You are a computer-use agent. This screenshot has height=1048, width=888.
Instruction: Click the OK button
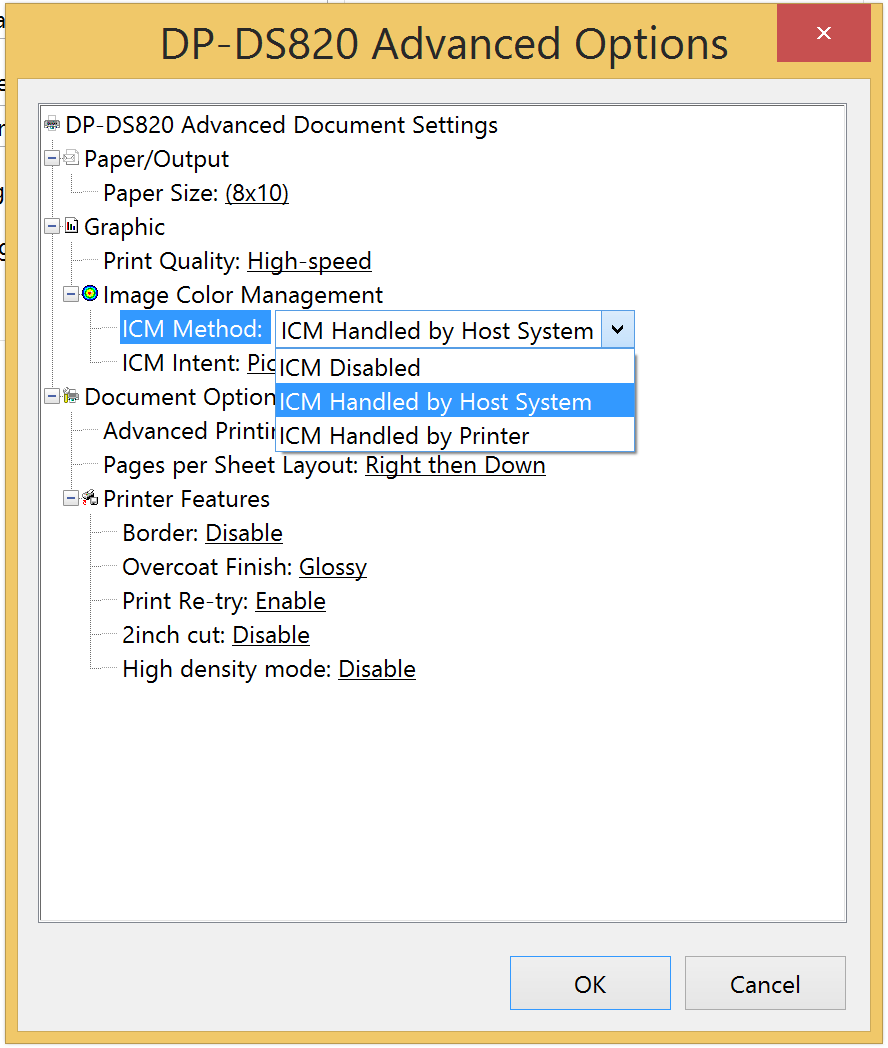590,983
